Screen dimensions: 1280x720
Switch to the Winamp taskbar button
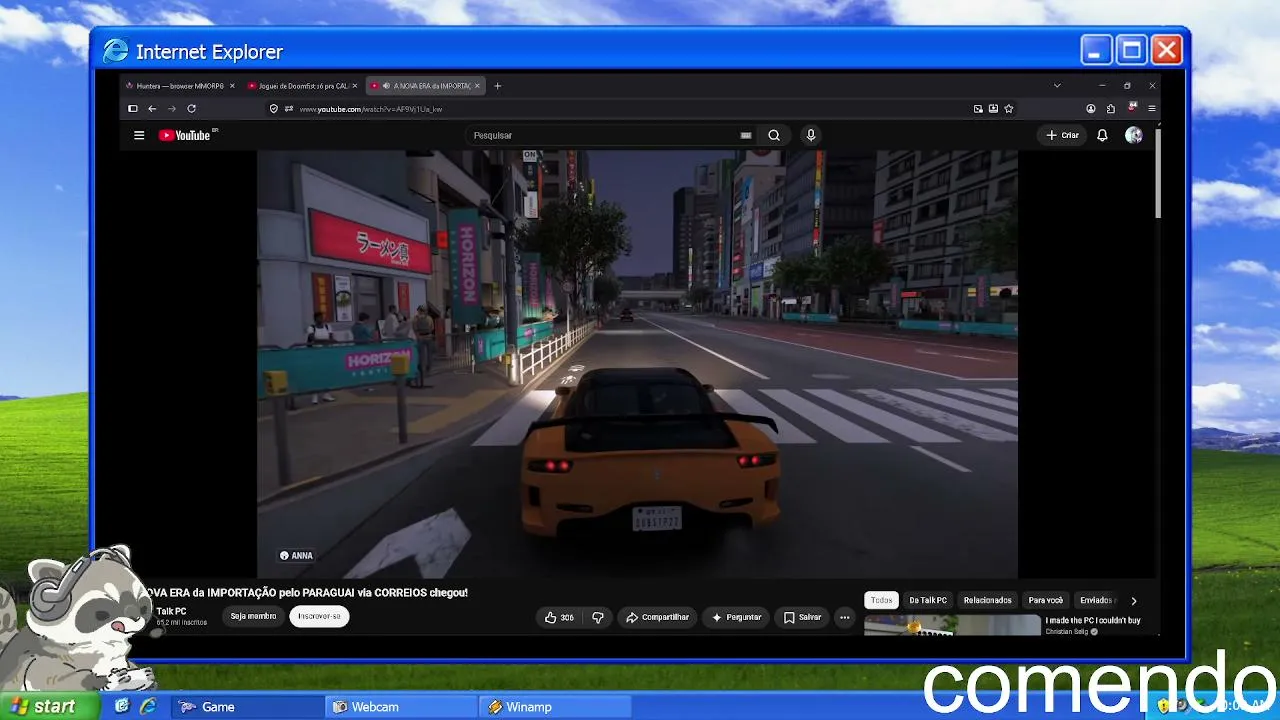pyautogui.click(x=555, y=707)
